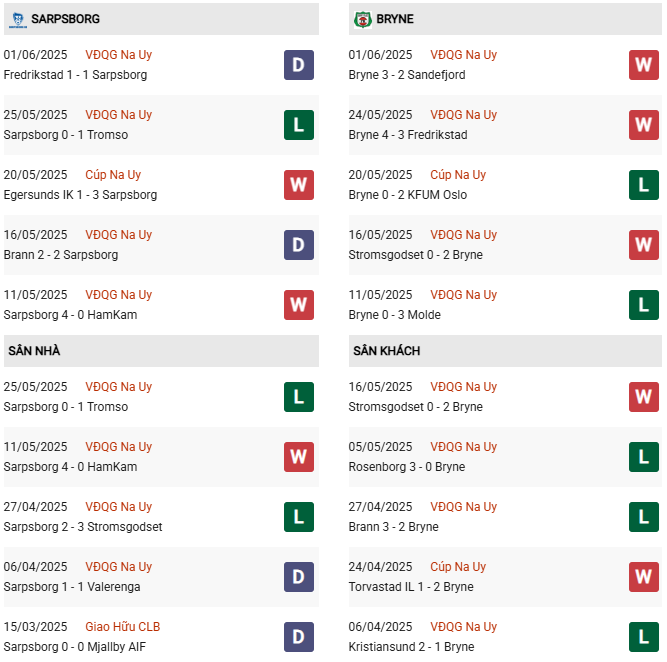Click the Sarpsborg team logo icon
667x662 pixels.
pos(18,20)
